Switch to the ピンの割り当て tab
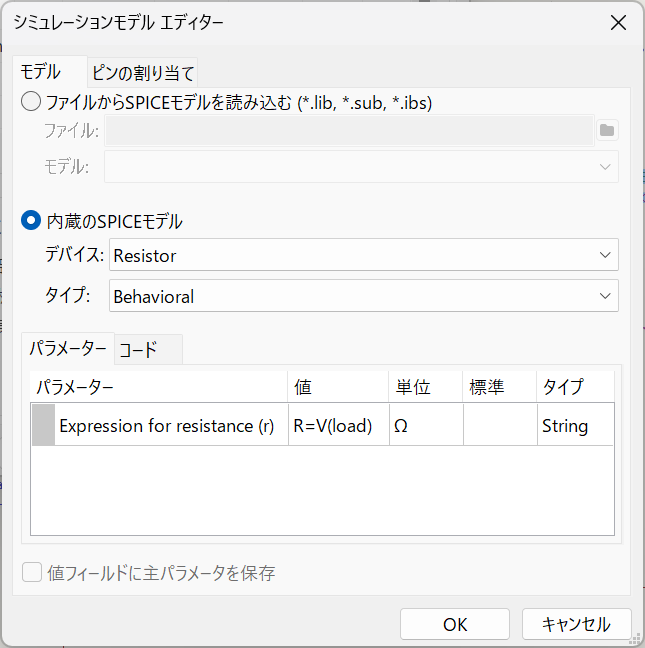This screenshot has height=648, width=645. coord(143,73)
